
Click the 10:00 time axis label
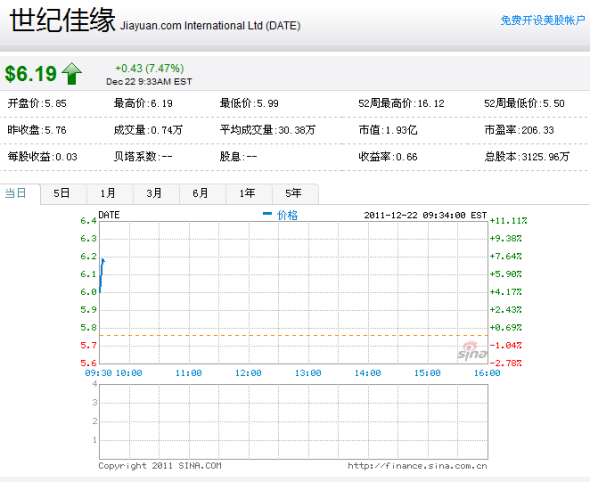click(x=129, y=373)
